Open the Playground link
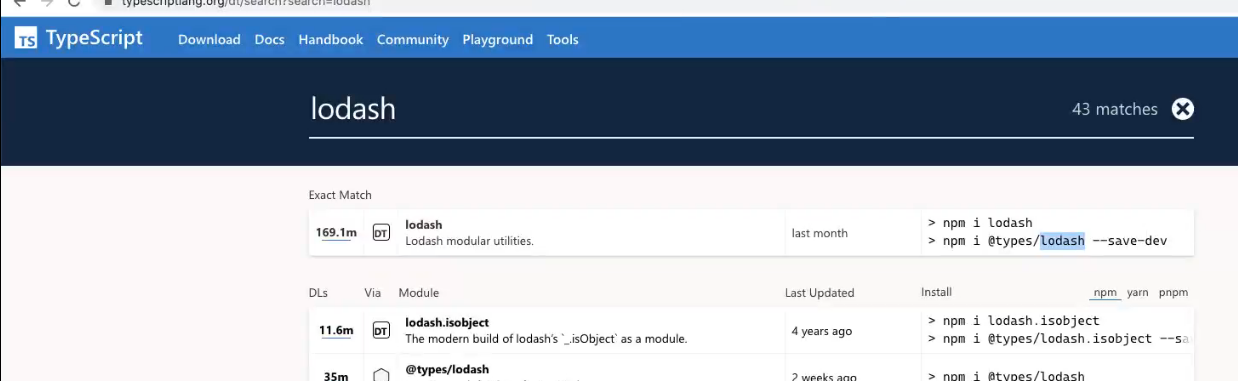The image size is (1238, 381). 498,40
